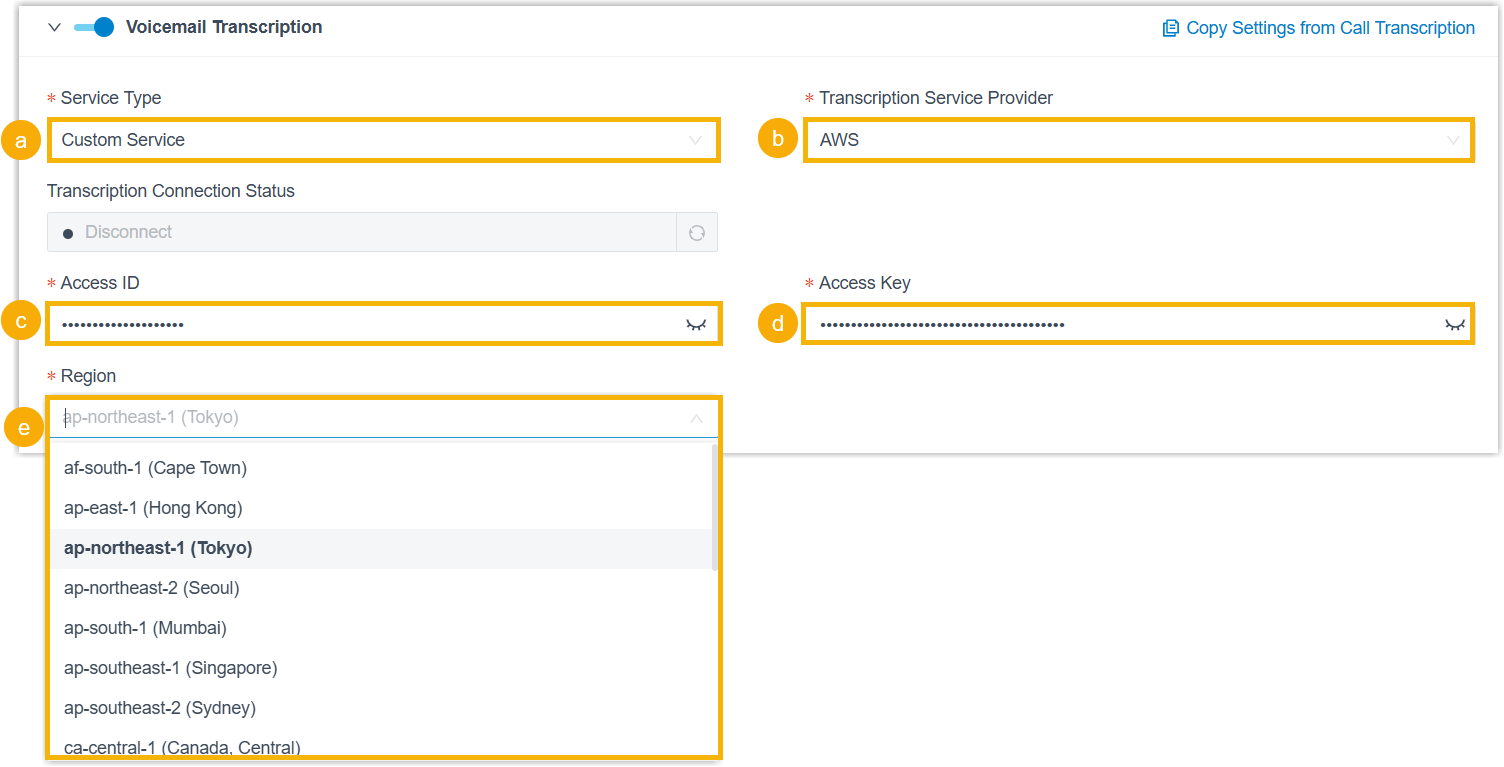Close the Region dropdown using its arrow
This screenshot has height=767, width=1504.
coord(696,418)
